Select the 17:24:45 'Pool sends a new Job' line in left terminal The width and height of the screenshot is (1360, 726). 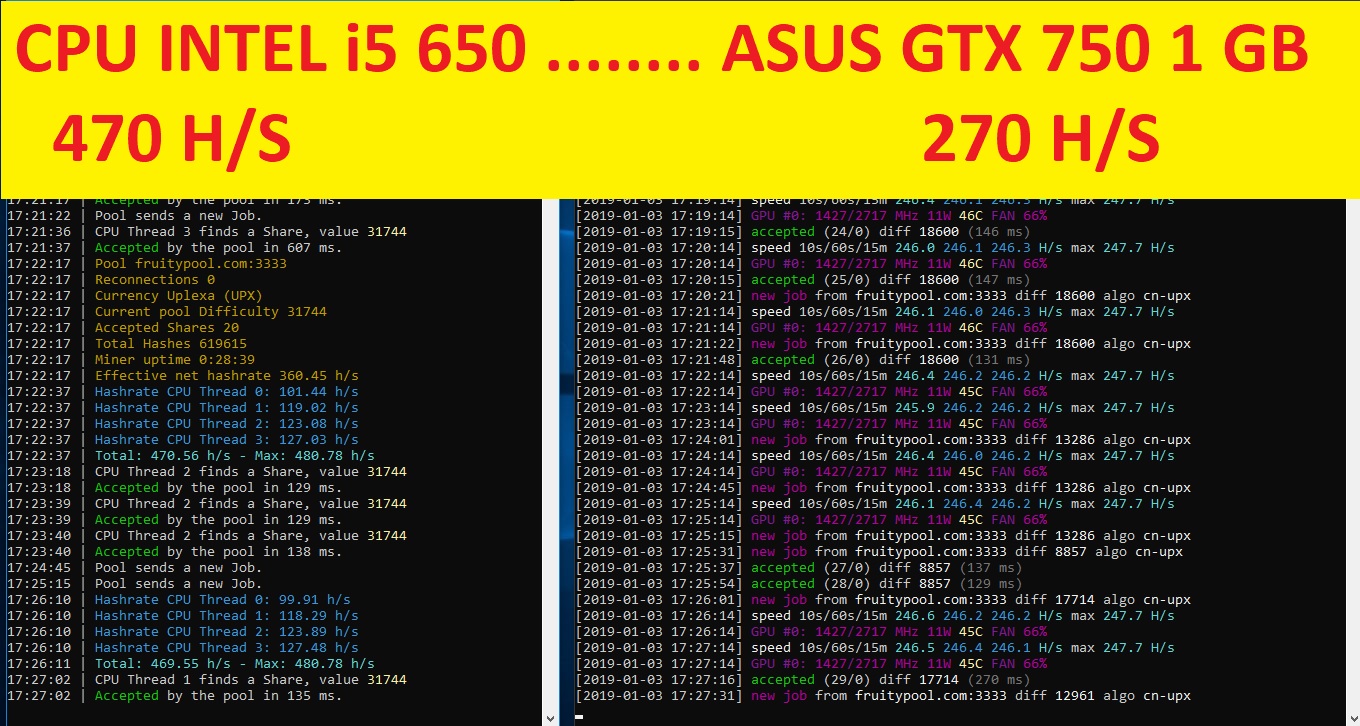tap(135, 568)
